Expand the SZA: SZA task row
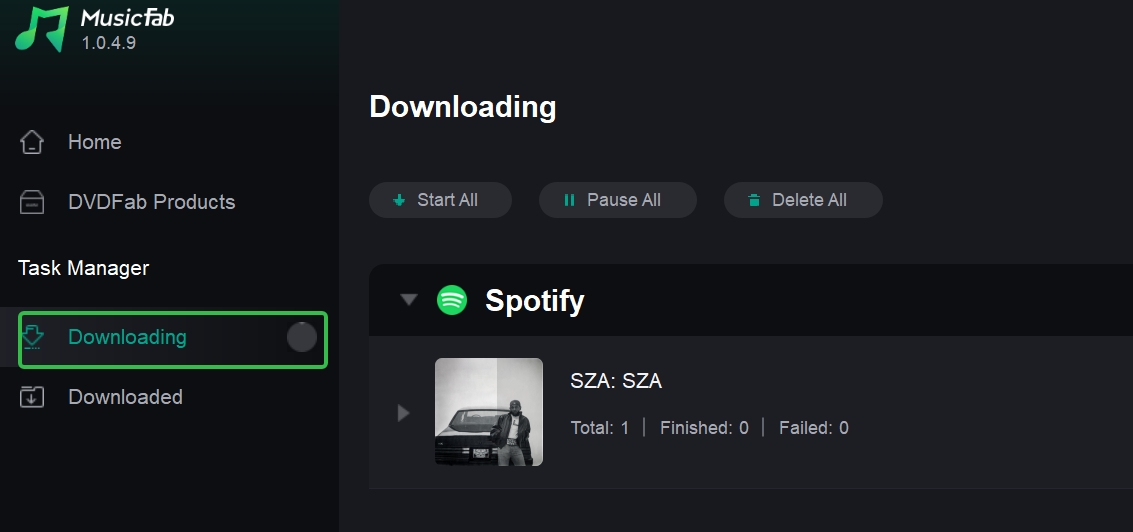This screenshot has height=532, width=1133. [x=403, y=412]
